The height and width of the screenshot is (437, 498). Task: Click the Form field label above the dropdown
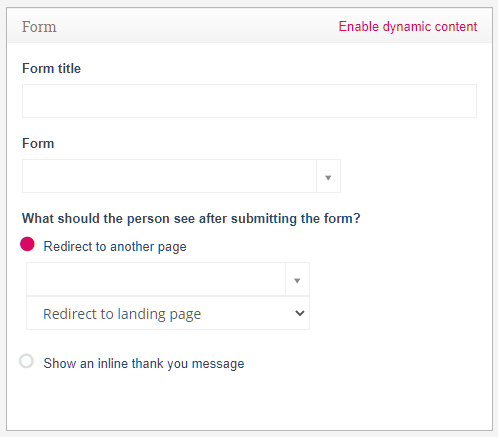click(38, 143)
